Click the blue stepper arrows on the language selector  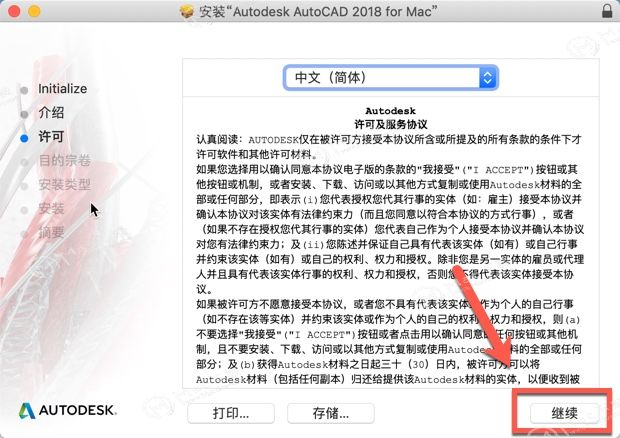(x=488, y=77)
